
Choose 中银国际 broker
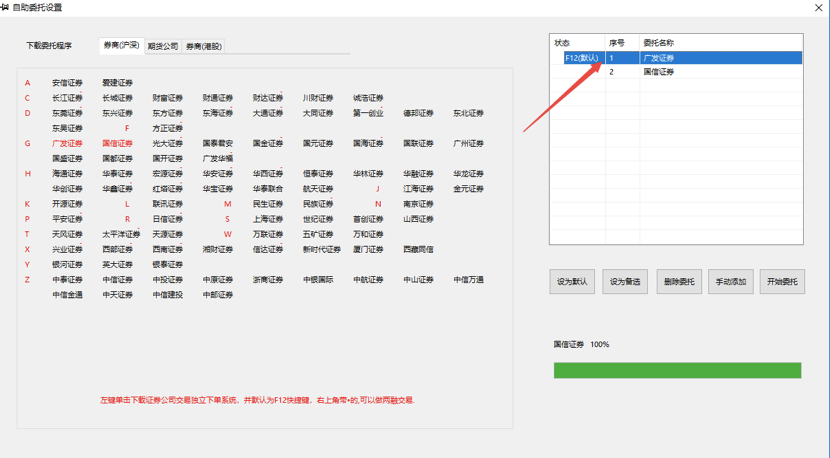318,280
